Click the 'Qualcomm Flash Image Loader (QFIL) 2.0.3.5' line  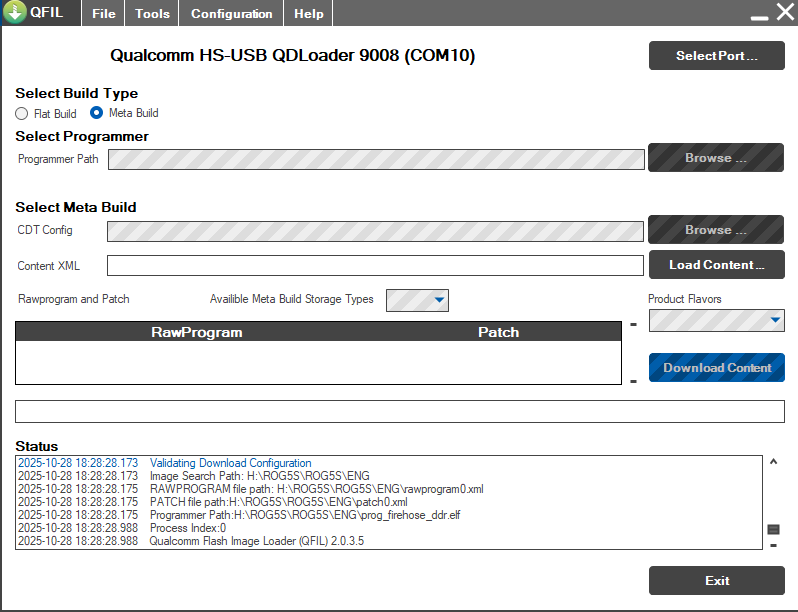coord(191,541)
